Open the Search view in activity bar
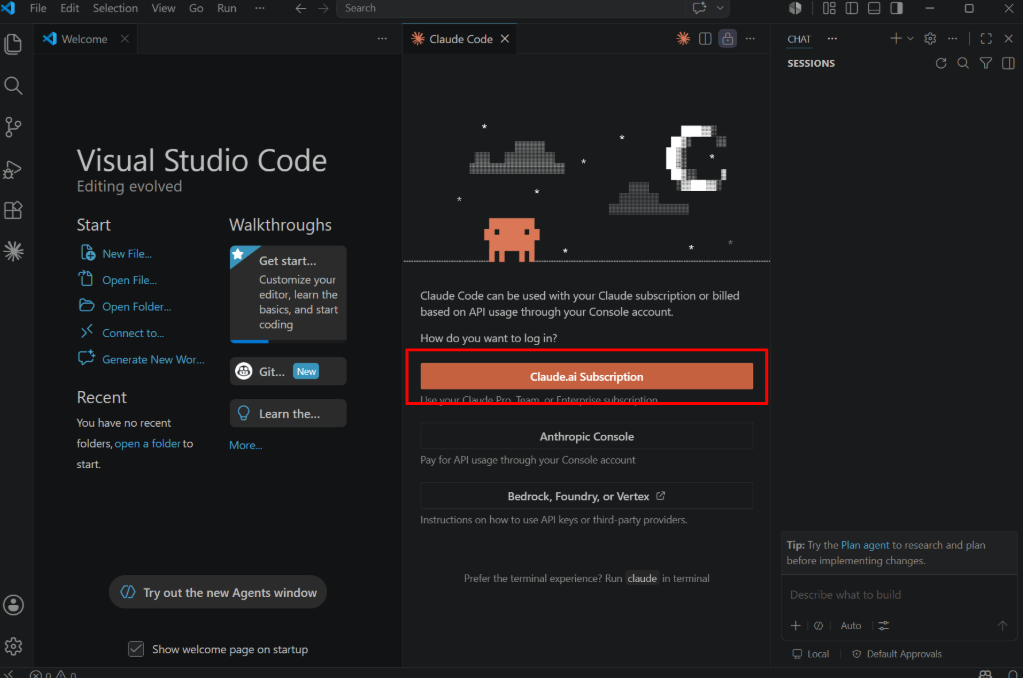This screenshot has width=1023, height=678. coord(13,85)
